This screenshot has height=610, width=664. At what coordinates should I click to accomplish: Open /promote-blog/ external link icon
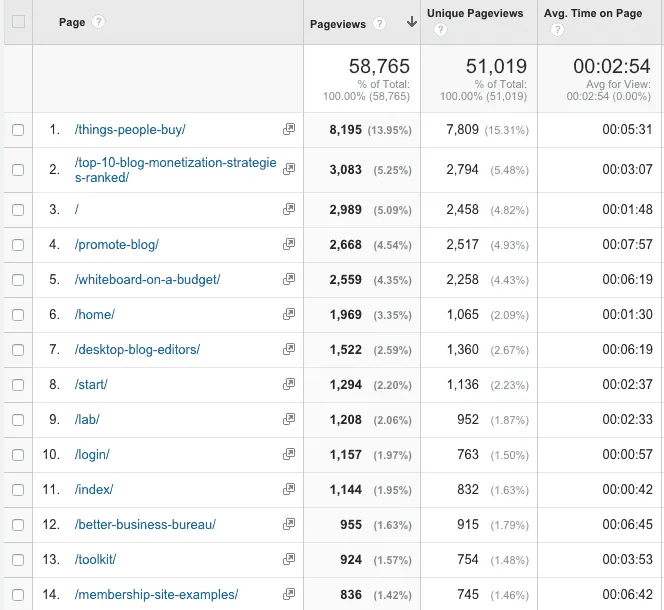(289, 244)
